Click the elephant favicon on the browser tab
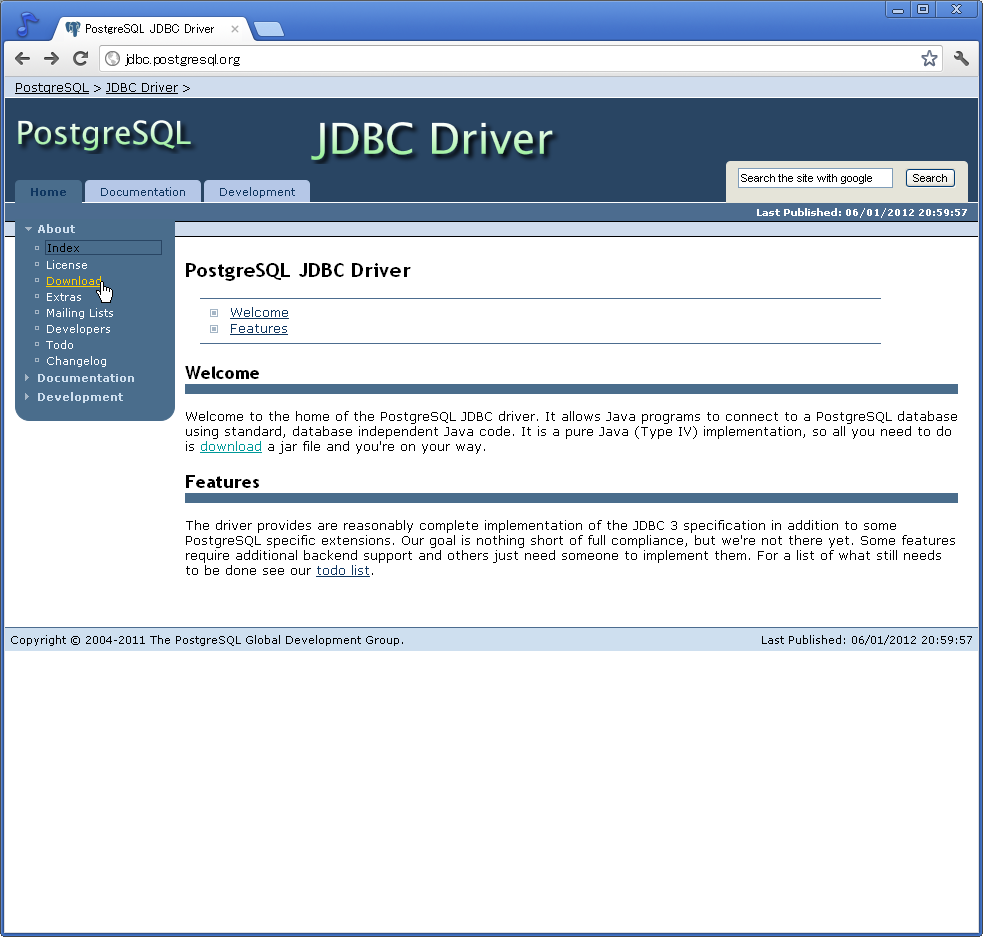This screenshot has width=983, height=937. tap(73, 28)
